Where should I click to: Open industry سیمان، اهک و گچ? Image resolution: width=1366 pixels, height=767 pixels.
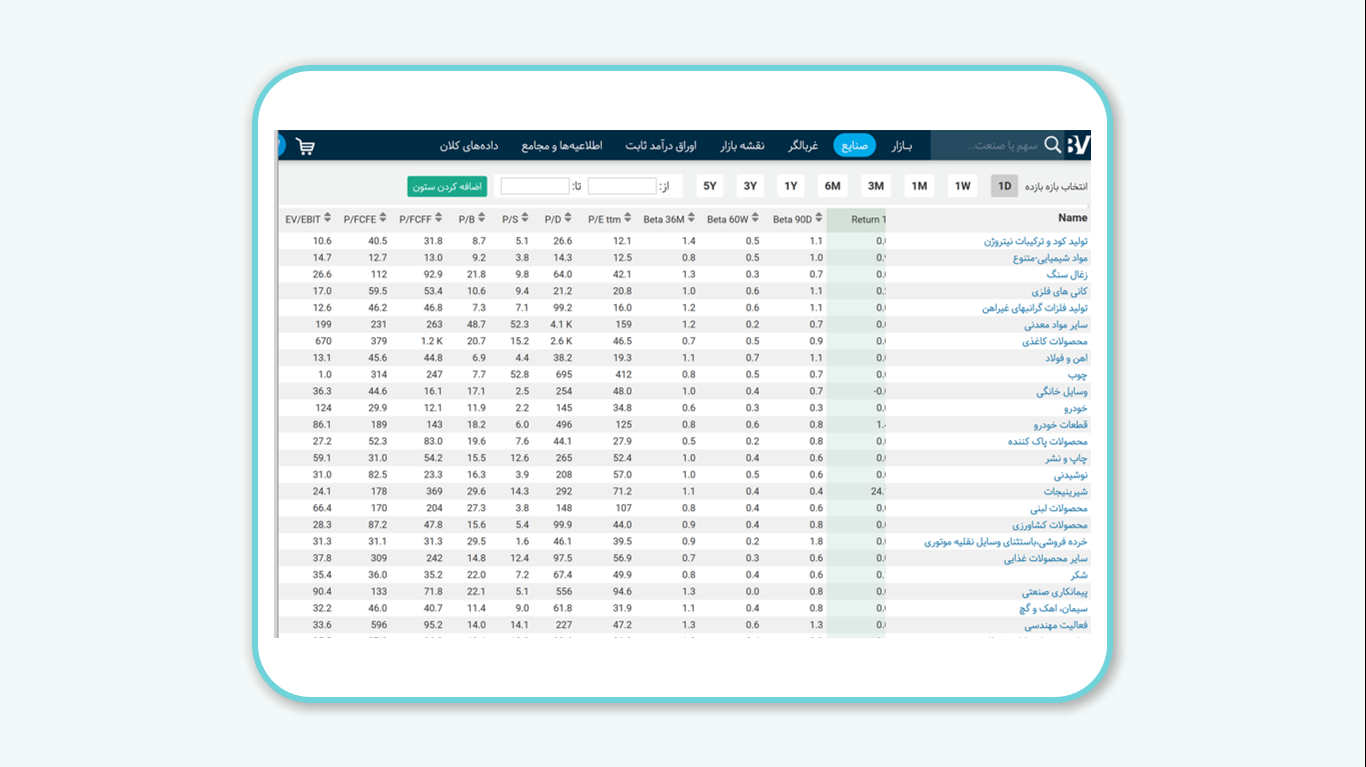pyautogui.click(x=1054, y=608)
